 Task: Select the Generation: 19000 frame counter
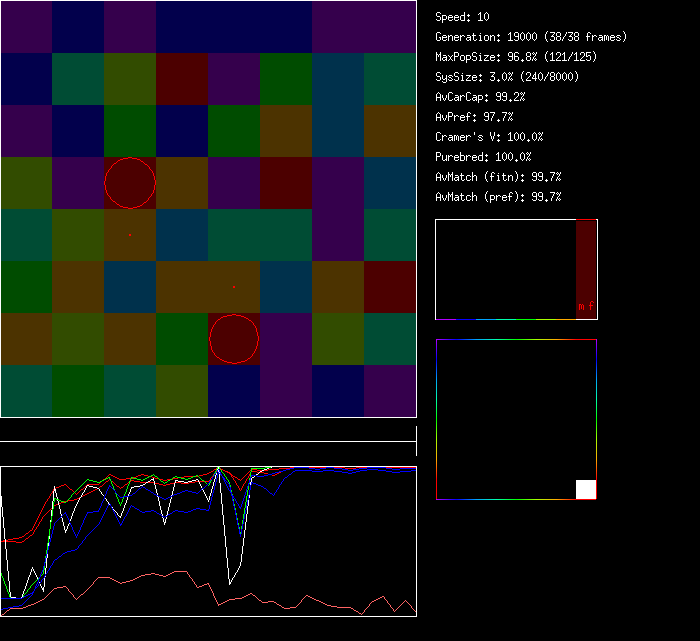tap(531, 37)
